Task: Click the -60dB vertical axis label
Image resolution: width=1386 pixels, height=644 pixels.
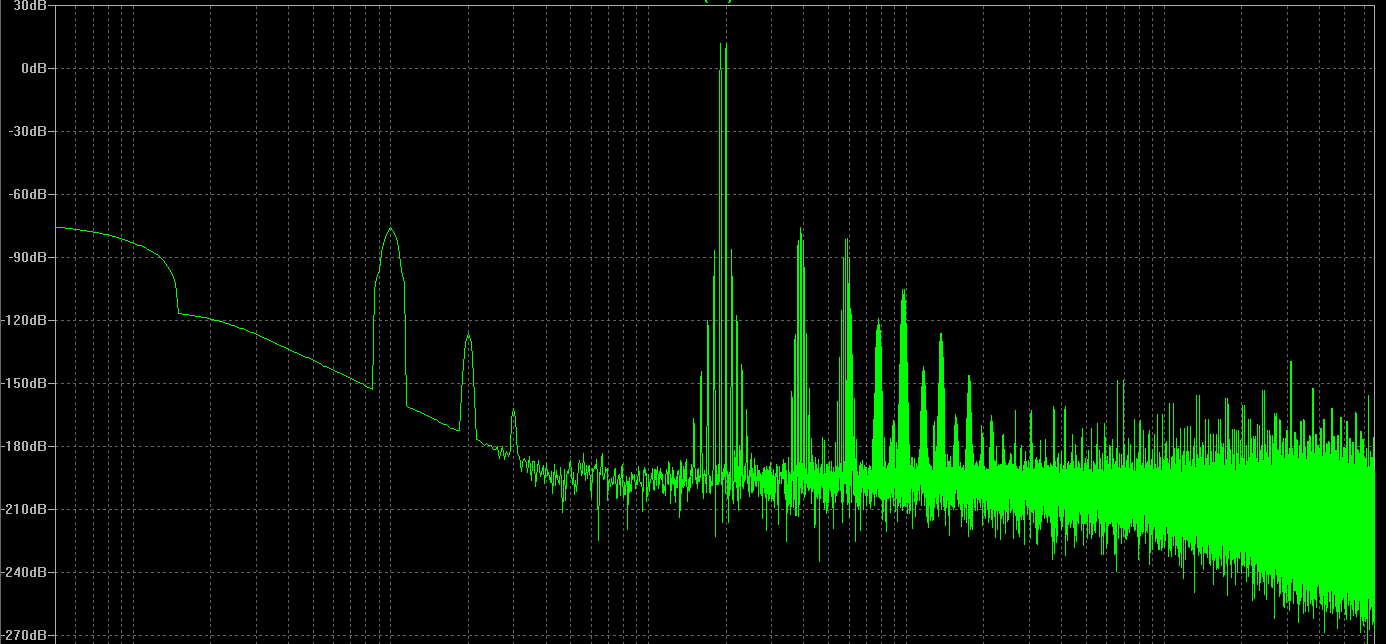Action: (x=29, y=194)
